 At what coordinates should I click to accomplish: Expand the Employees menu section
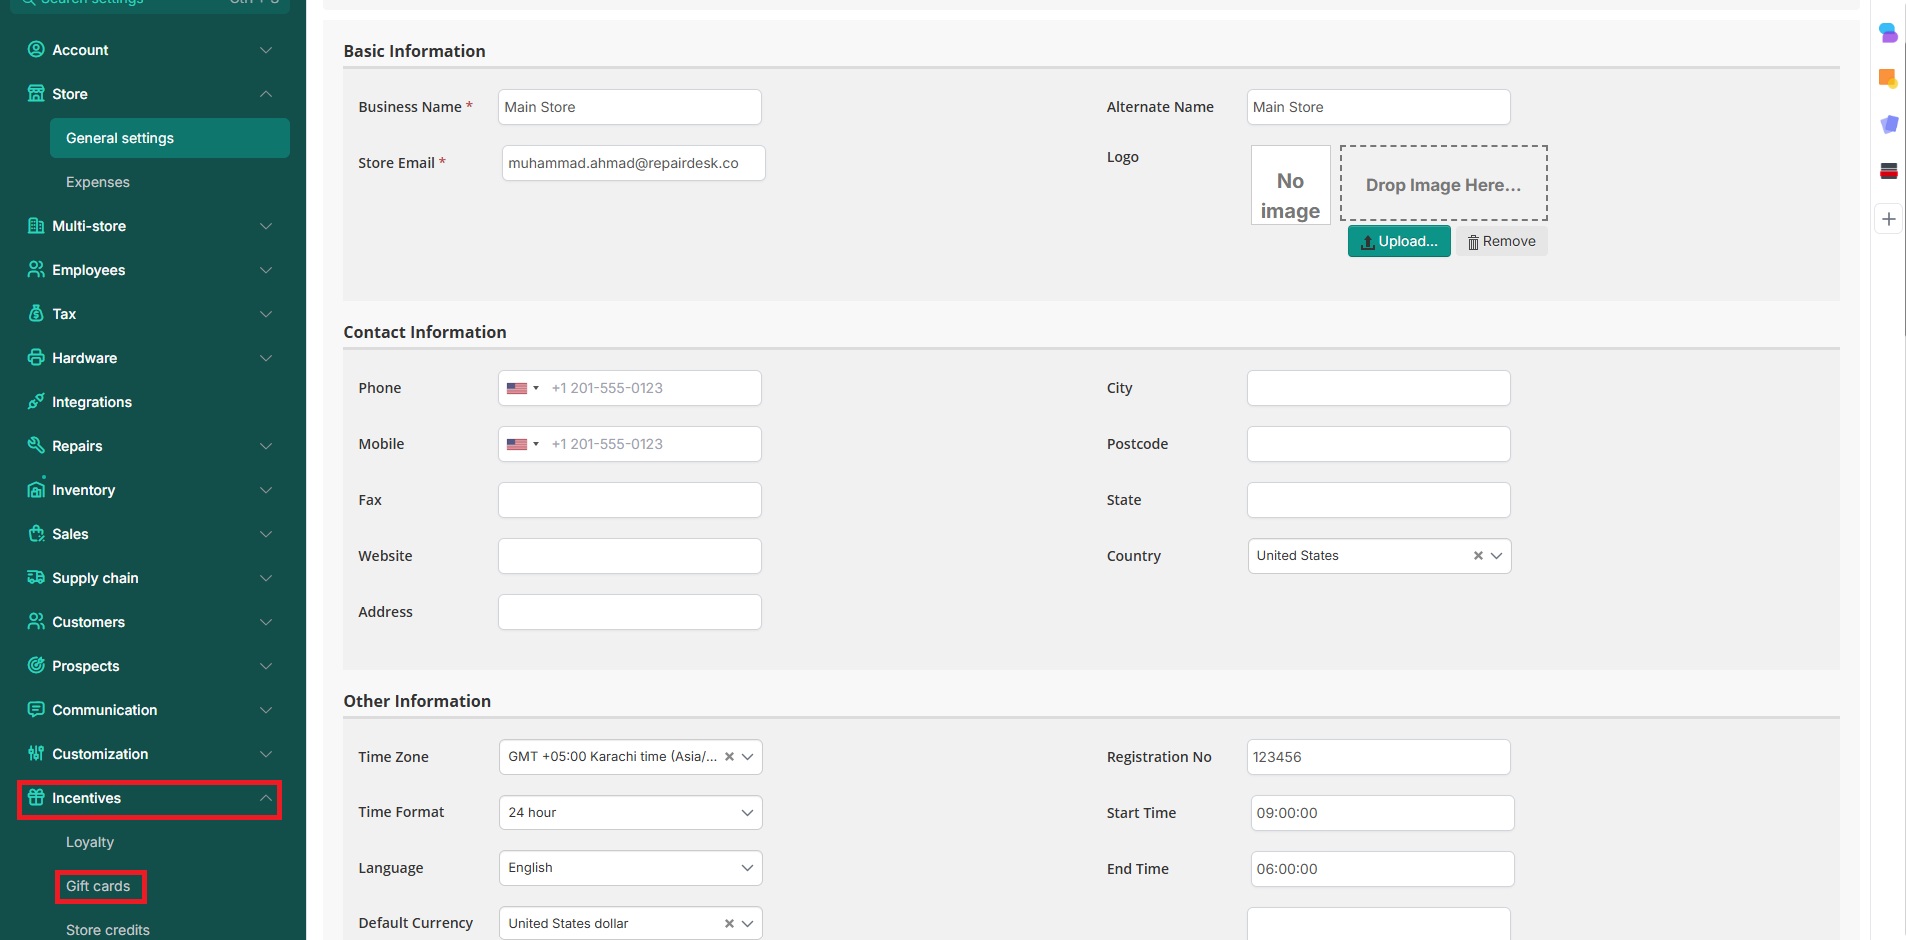coord(265,270)
